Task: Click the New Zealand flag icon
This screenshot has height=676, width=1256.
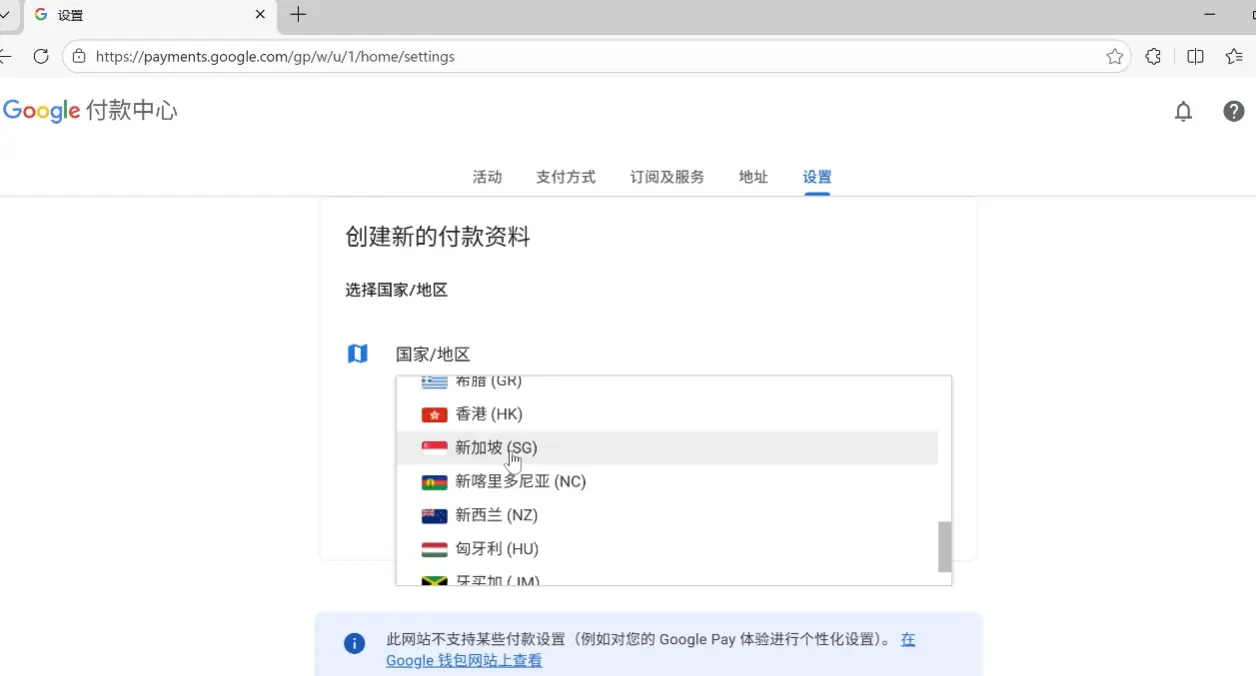Action: click(x=434, y=516)
